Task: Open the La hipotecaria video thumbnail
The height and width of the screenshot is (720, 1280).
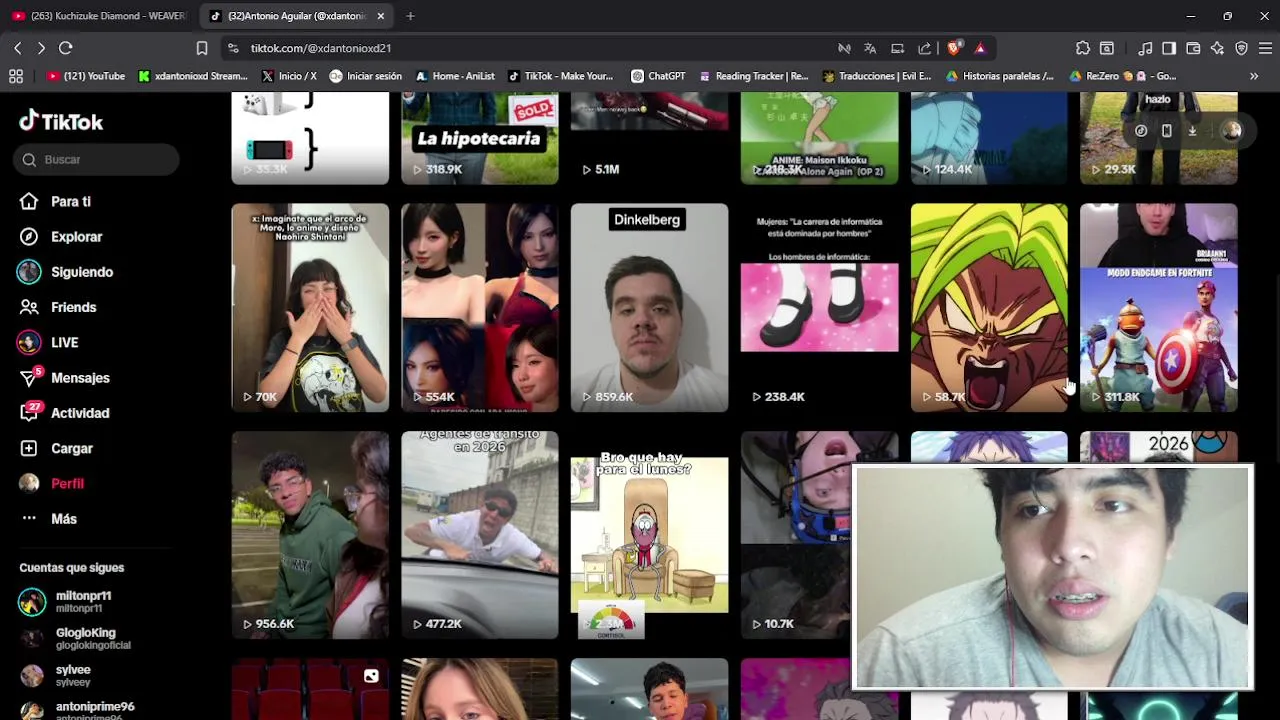Action: pos(480,138)
